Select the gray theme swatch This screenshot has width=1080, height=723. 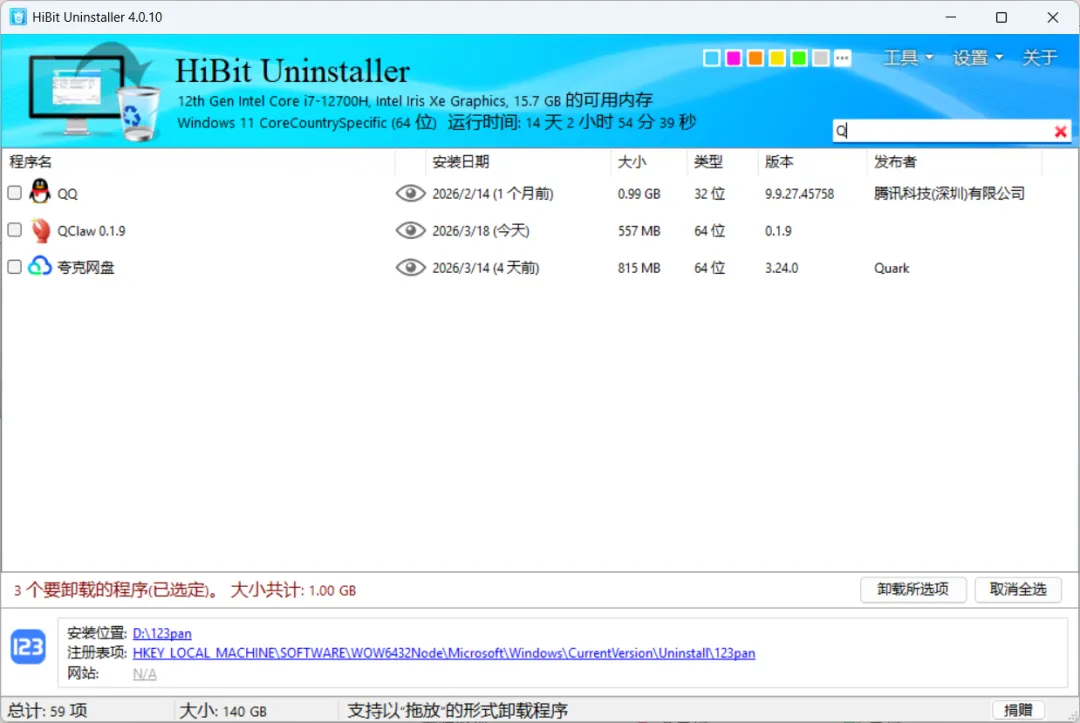click(x=820, y=58)
